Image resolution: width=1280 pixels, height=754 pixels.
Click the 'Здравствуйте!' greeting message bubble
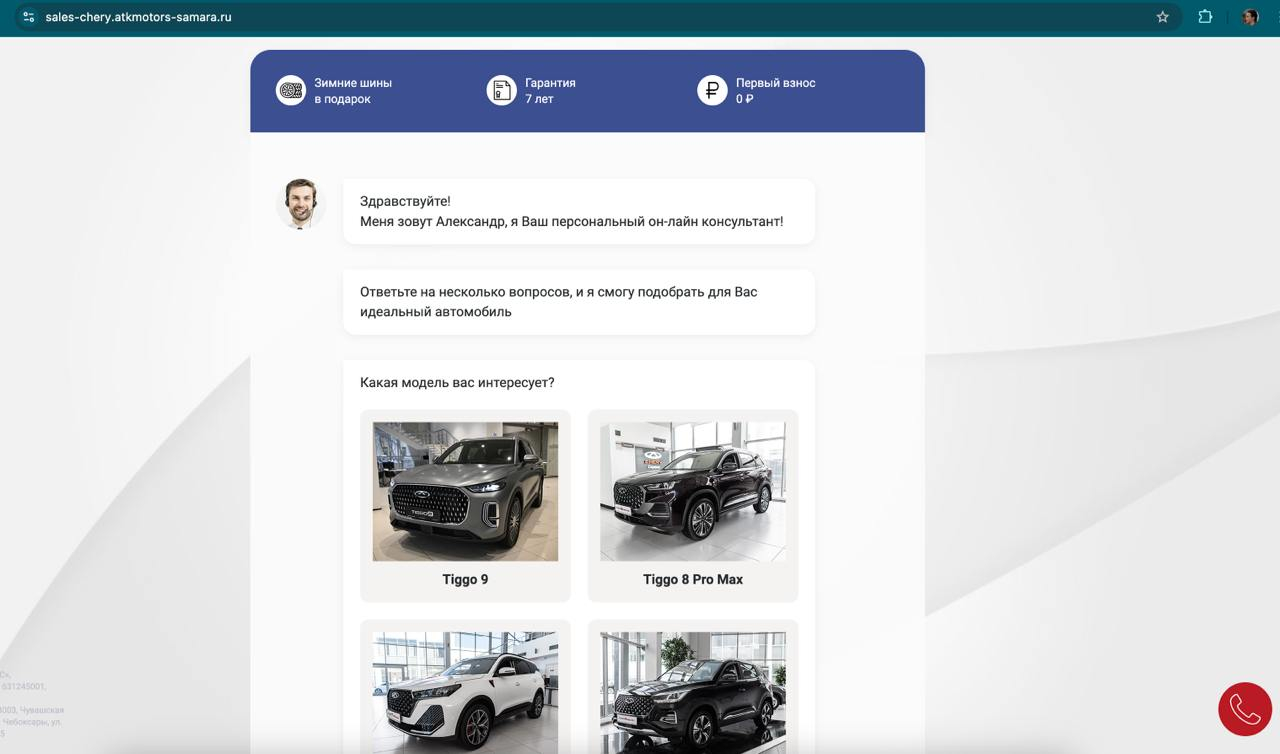point(579,211)
